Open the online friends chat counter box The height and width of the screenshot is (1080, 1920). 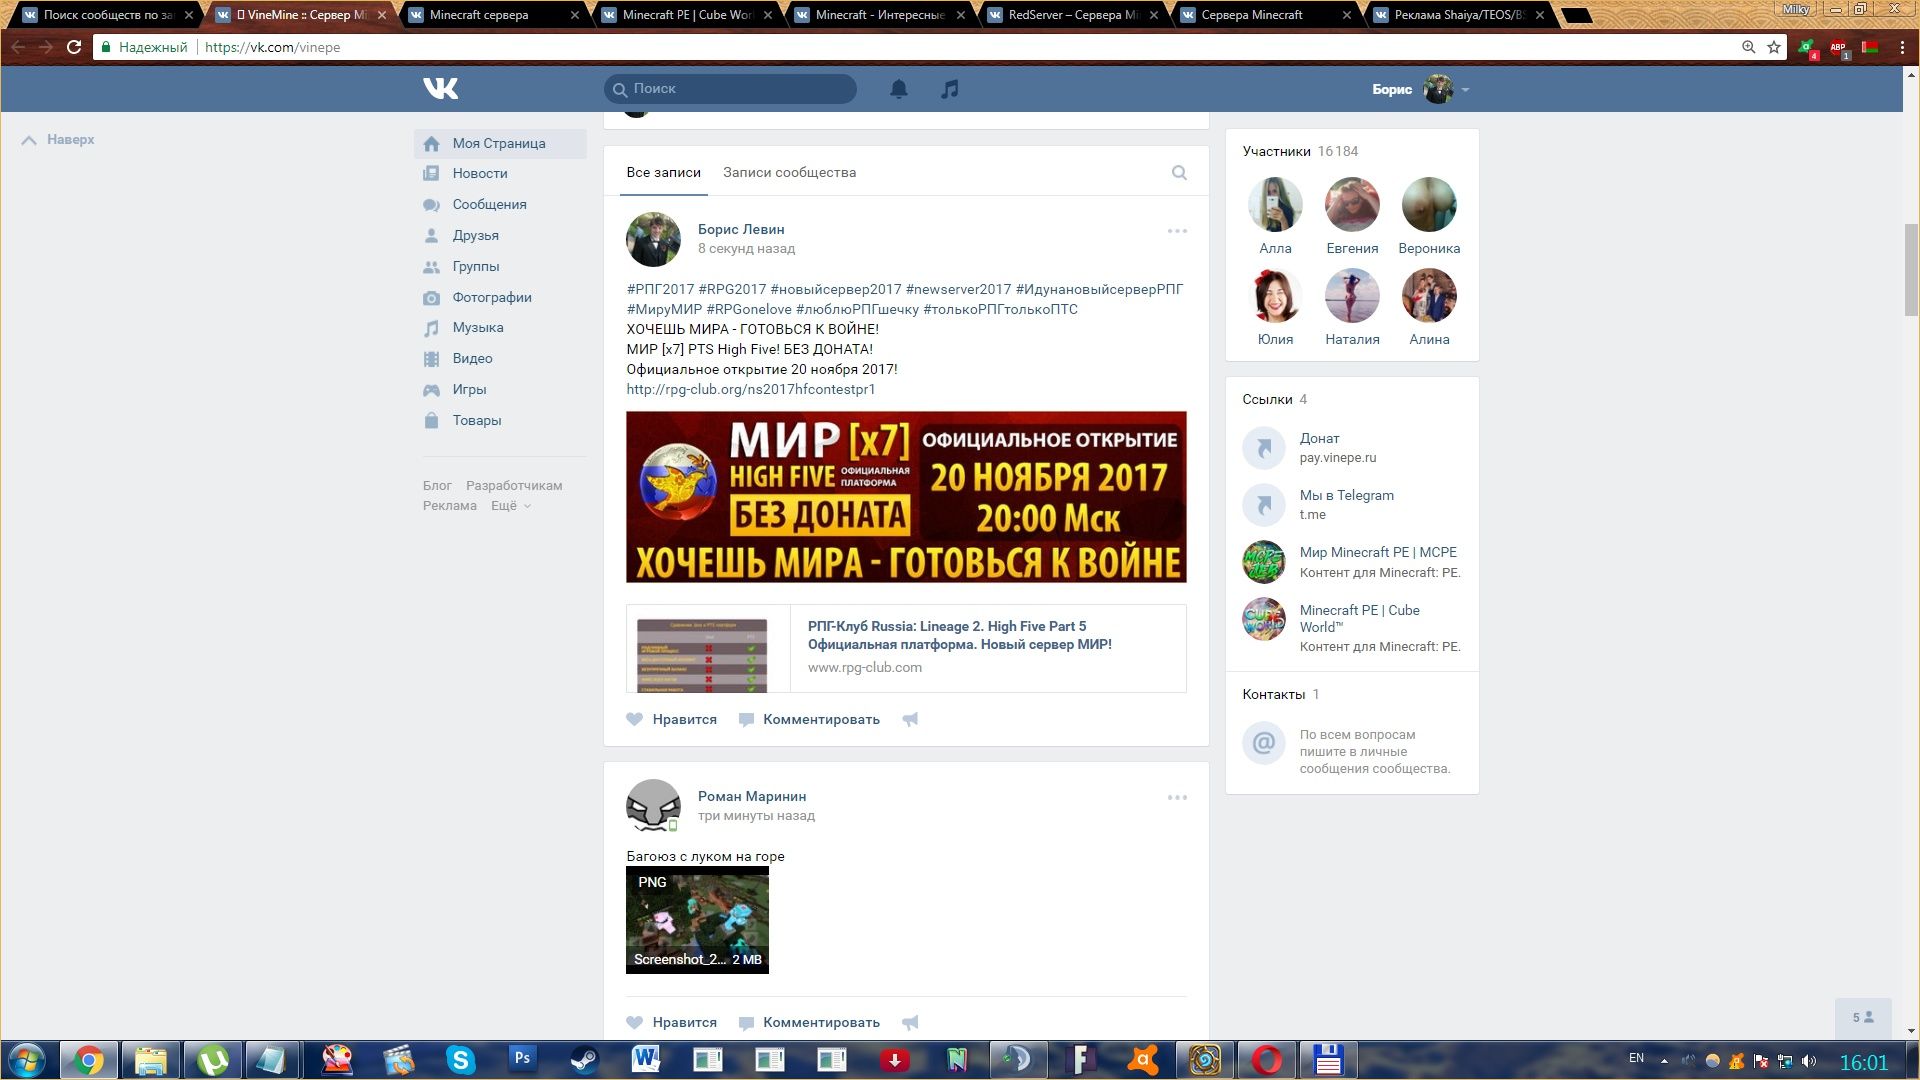(1863, 1018)
